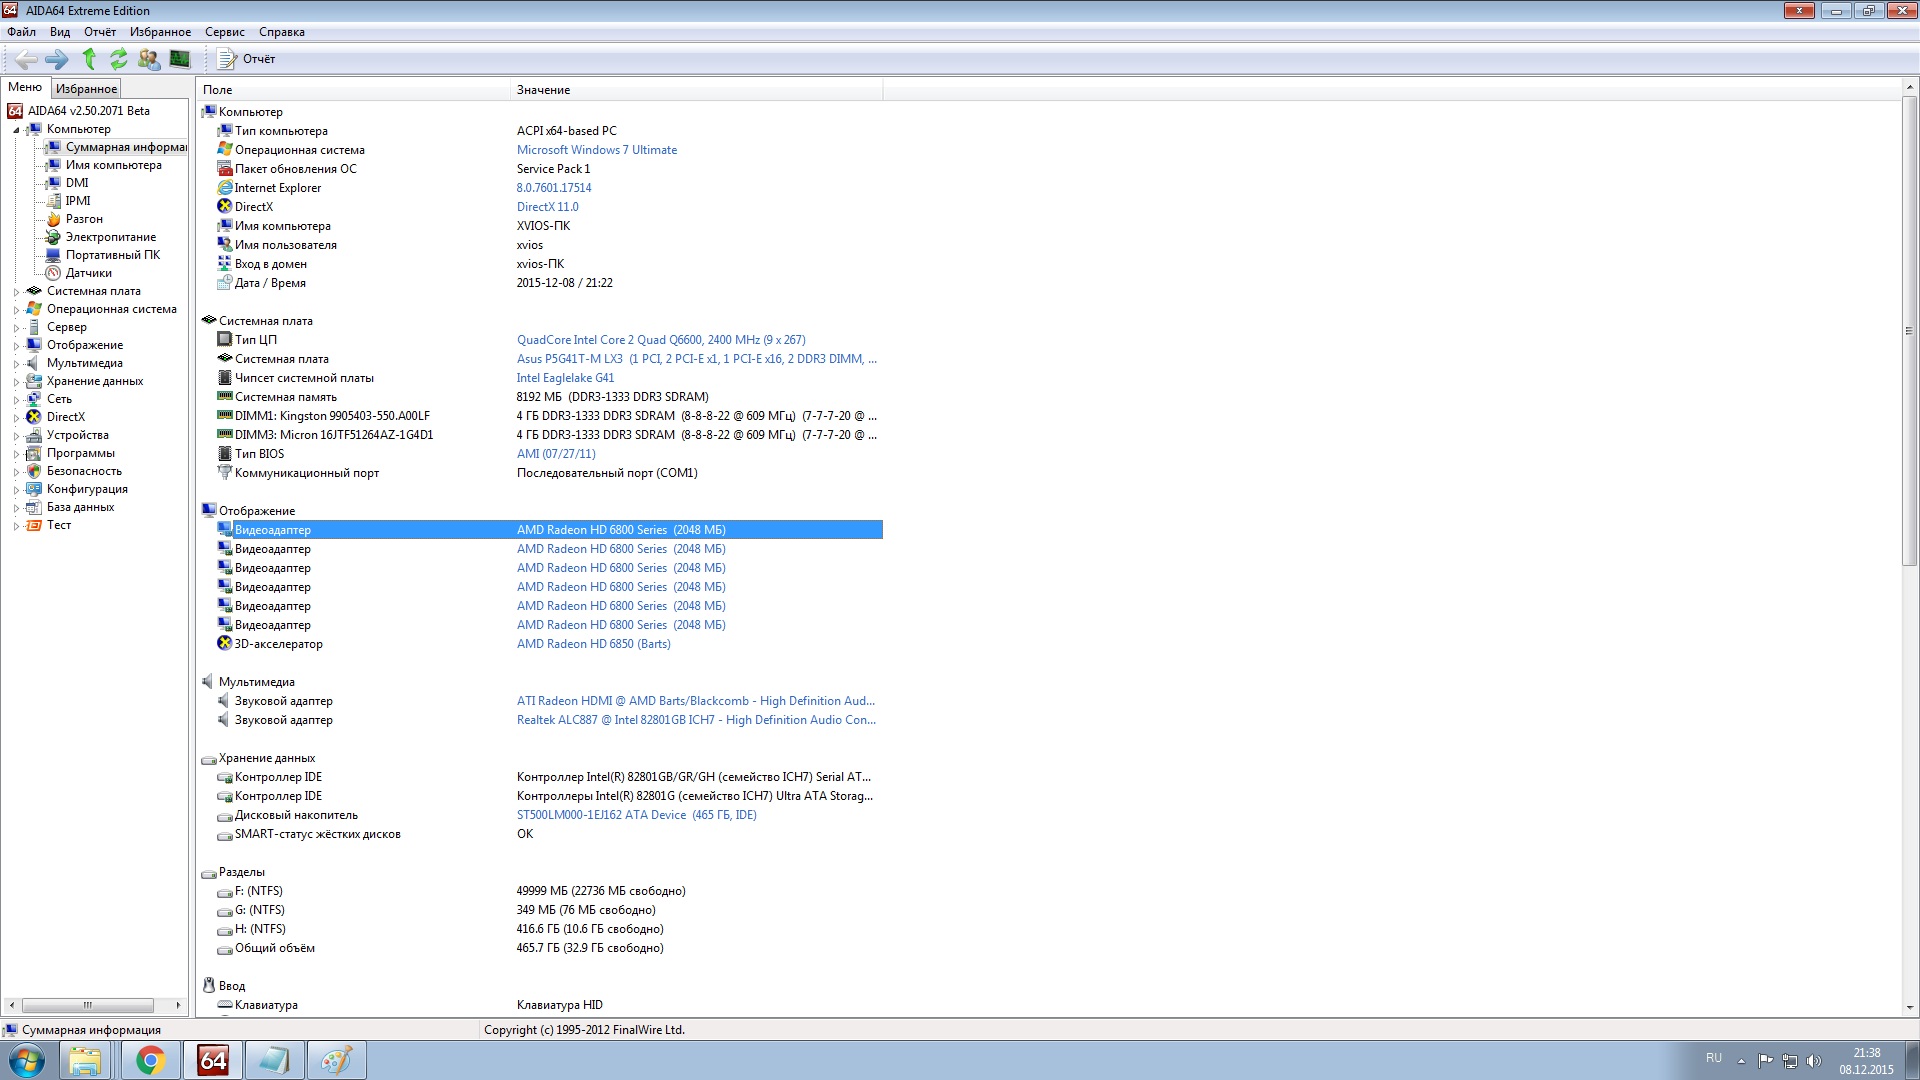This screenshot has width=1920, height=1080.
Task: Click the Значение column header
Action: click(x=543, y=90)
